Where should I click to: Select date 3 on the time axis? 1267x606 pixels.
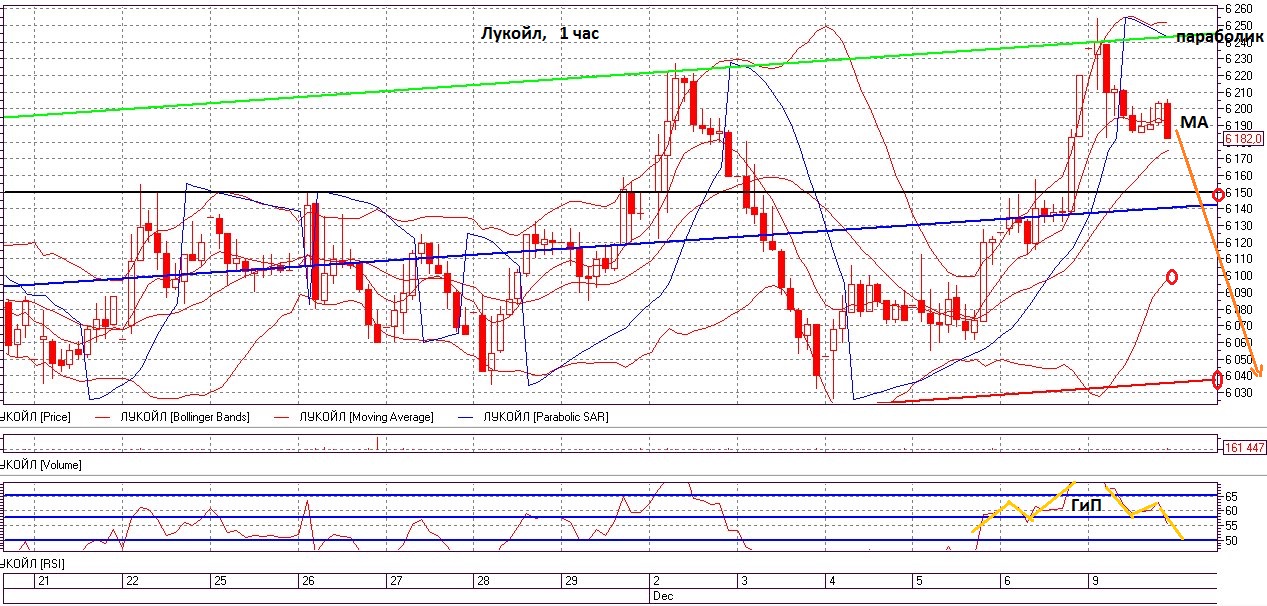pyautogui.click(x=743, y=580)
